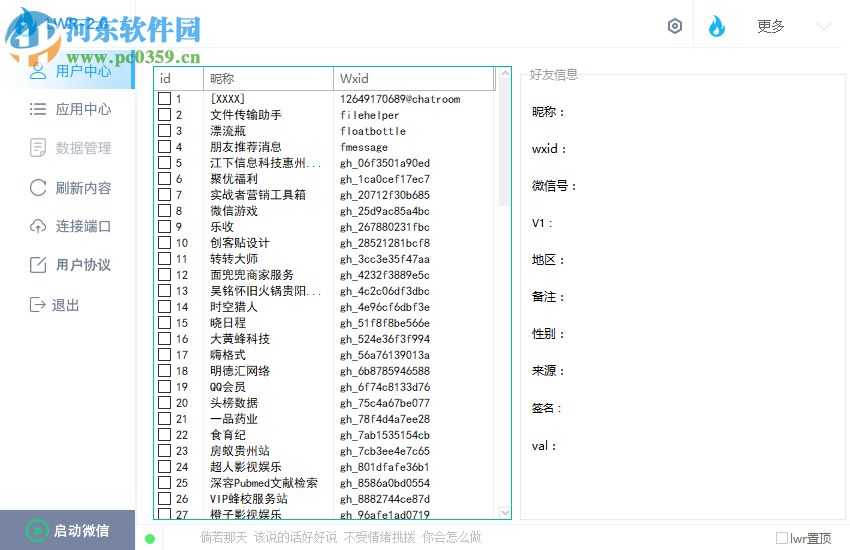This screenshot has width=850, height=550.
Task: Select the 实战者营销工具箱 row name
Action: coord(258,195)
